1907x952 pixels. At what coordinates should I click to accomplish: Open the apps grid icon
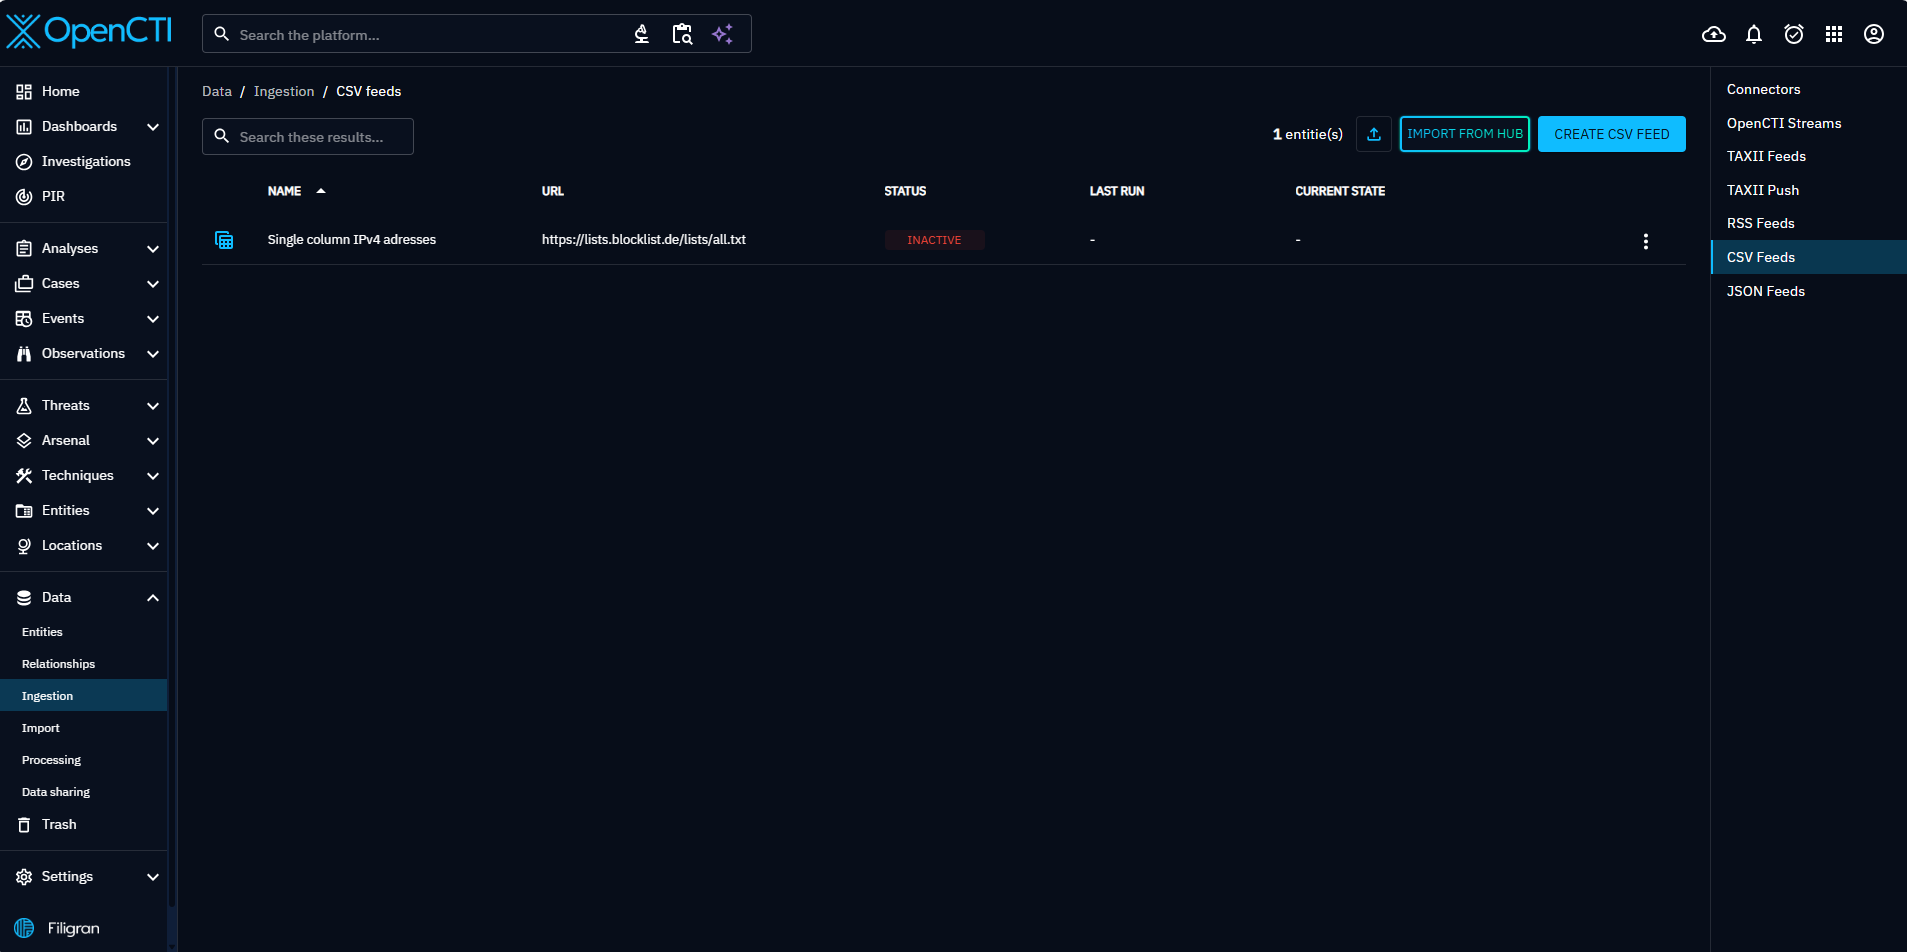pos(1833,35)
